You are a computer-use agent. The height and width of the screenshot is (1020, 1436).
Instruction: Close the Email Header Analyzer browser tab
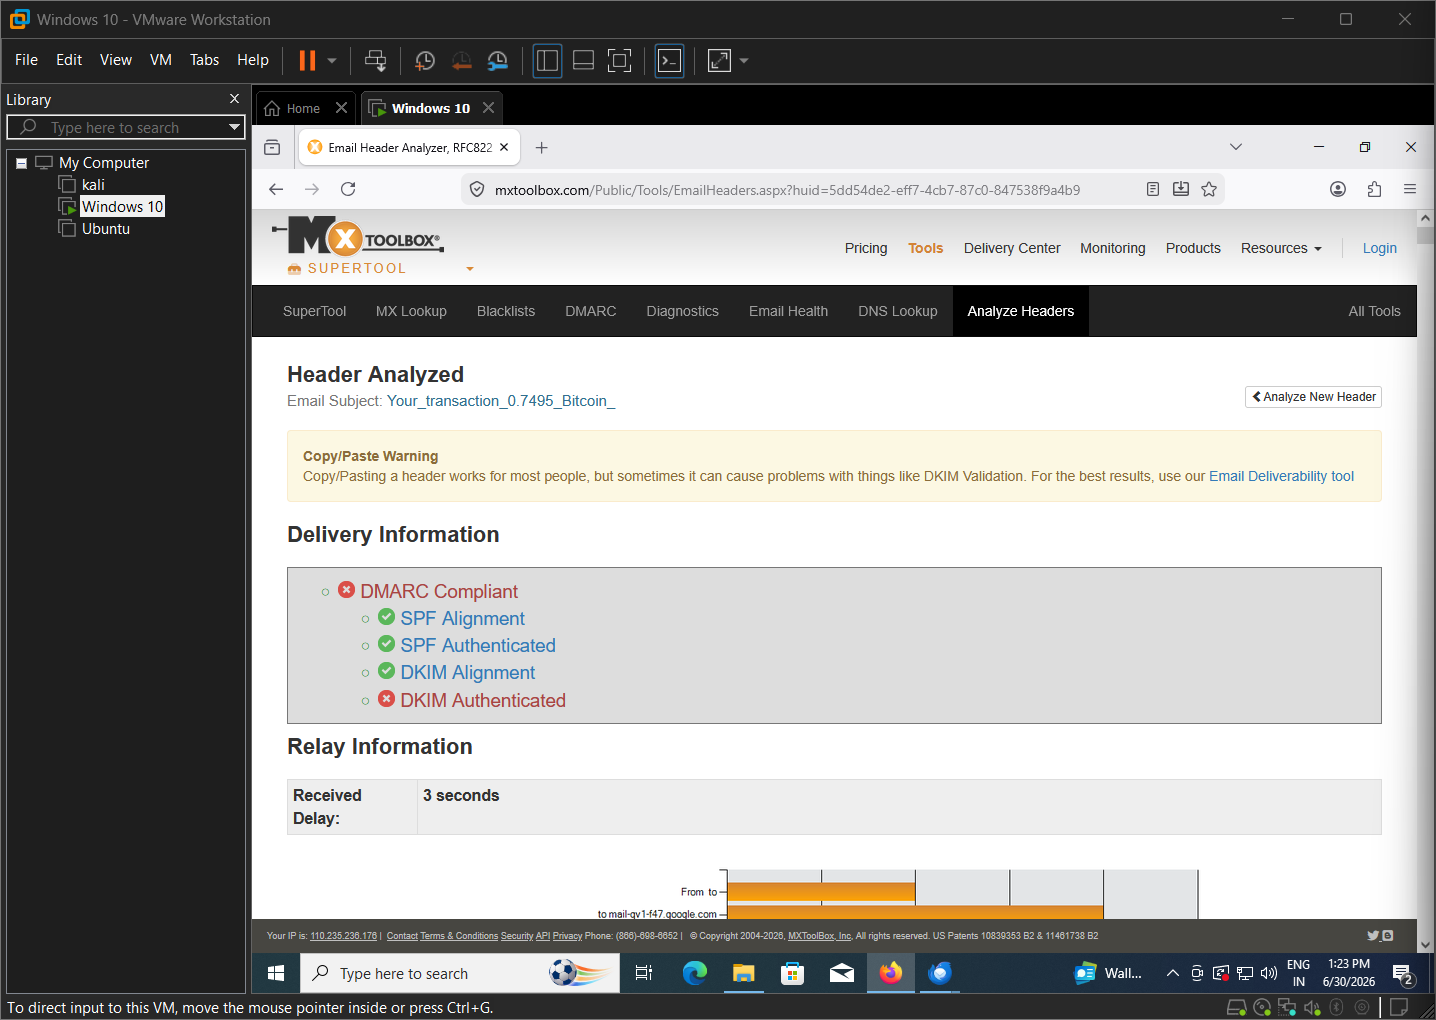point(504,148)
